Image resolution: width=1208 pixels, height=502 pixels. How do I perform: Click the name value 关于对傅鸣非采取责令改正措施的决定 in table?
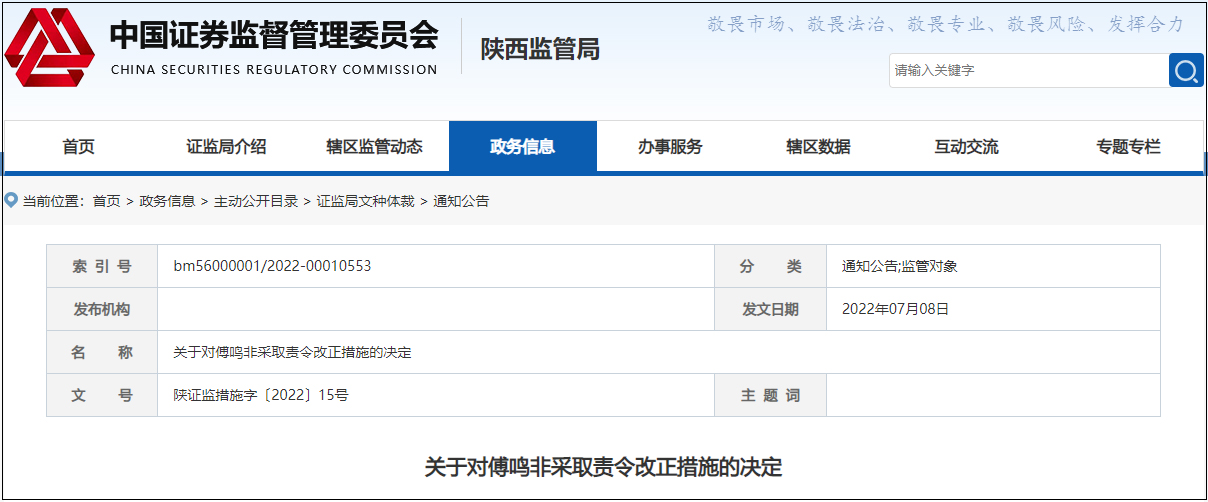pos(292,352)
